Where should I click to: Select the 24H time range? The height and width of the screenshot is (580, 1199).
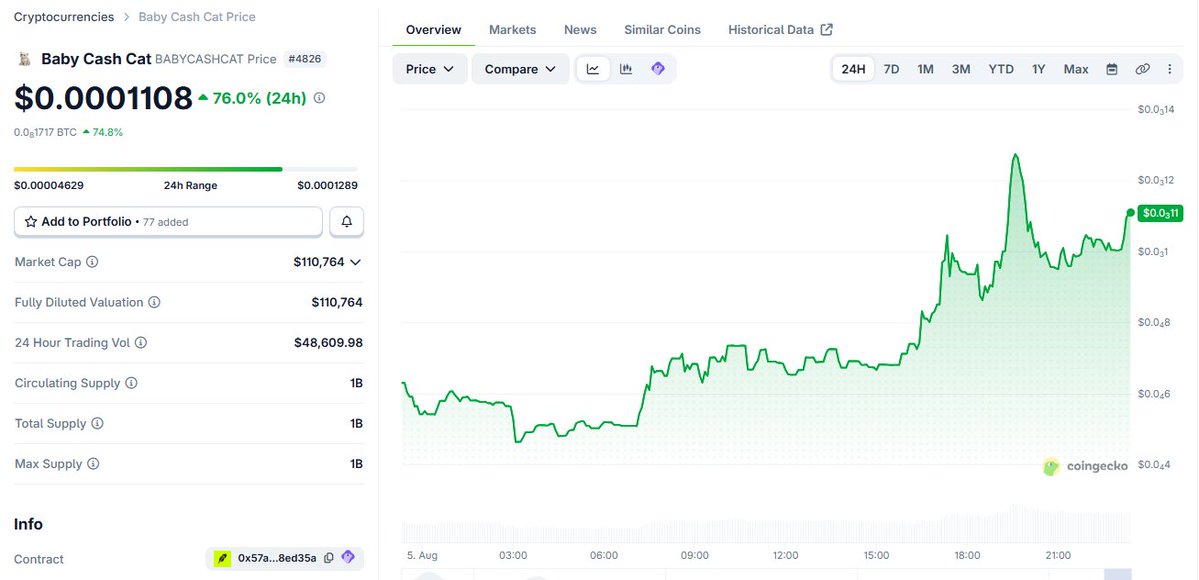pyautogui.click(x=853, y=69)
